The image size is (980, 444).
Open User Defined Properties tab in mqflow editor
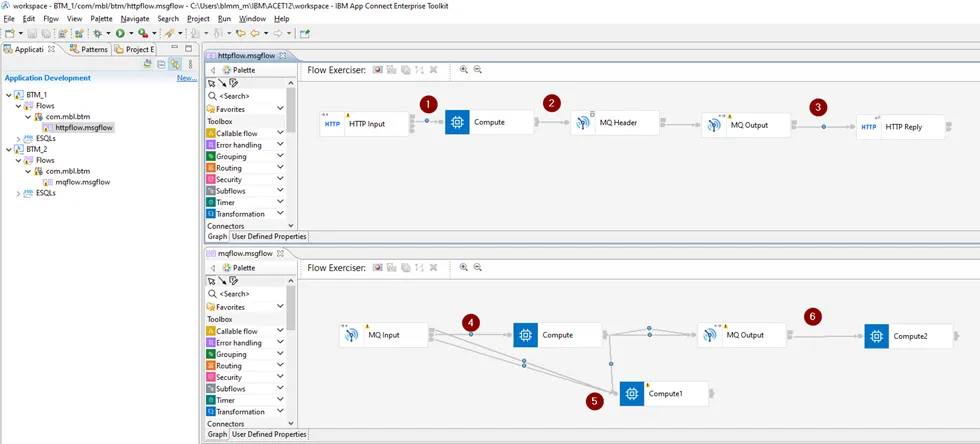[x=269, y=434]
